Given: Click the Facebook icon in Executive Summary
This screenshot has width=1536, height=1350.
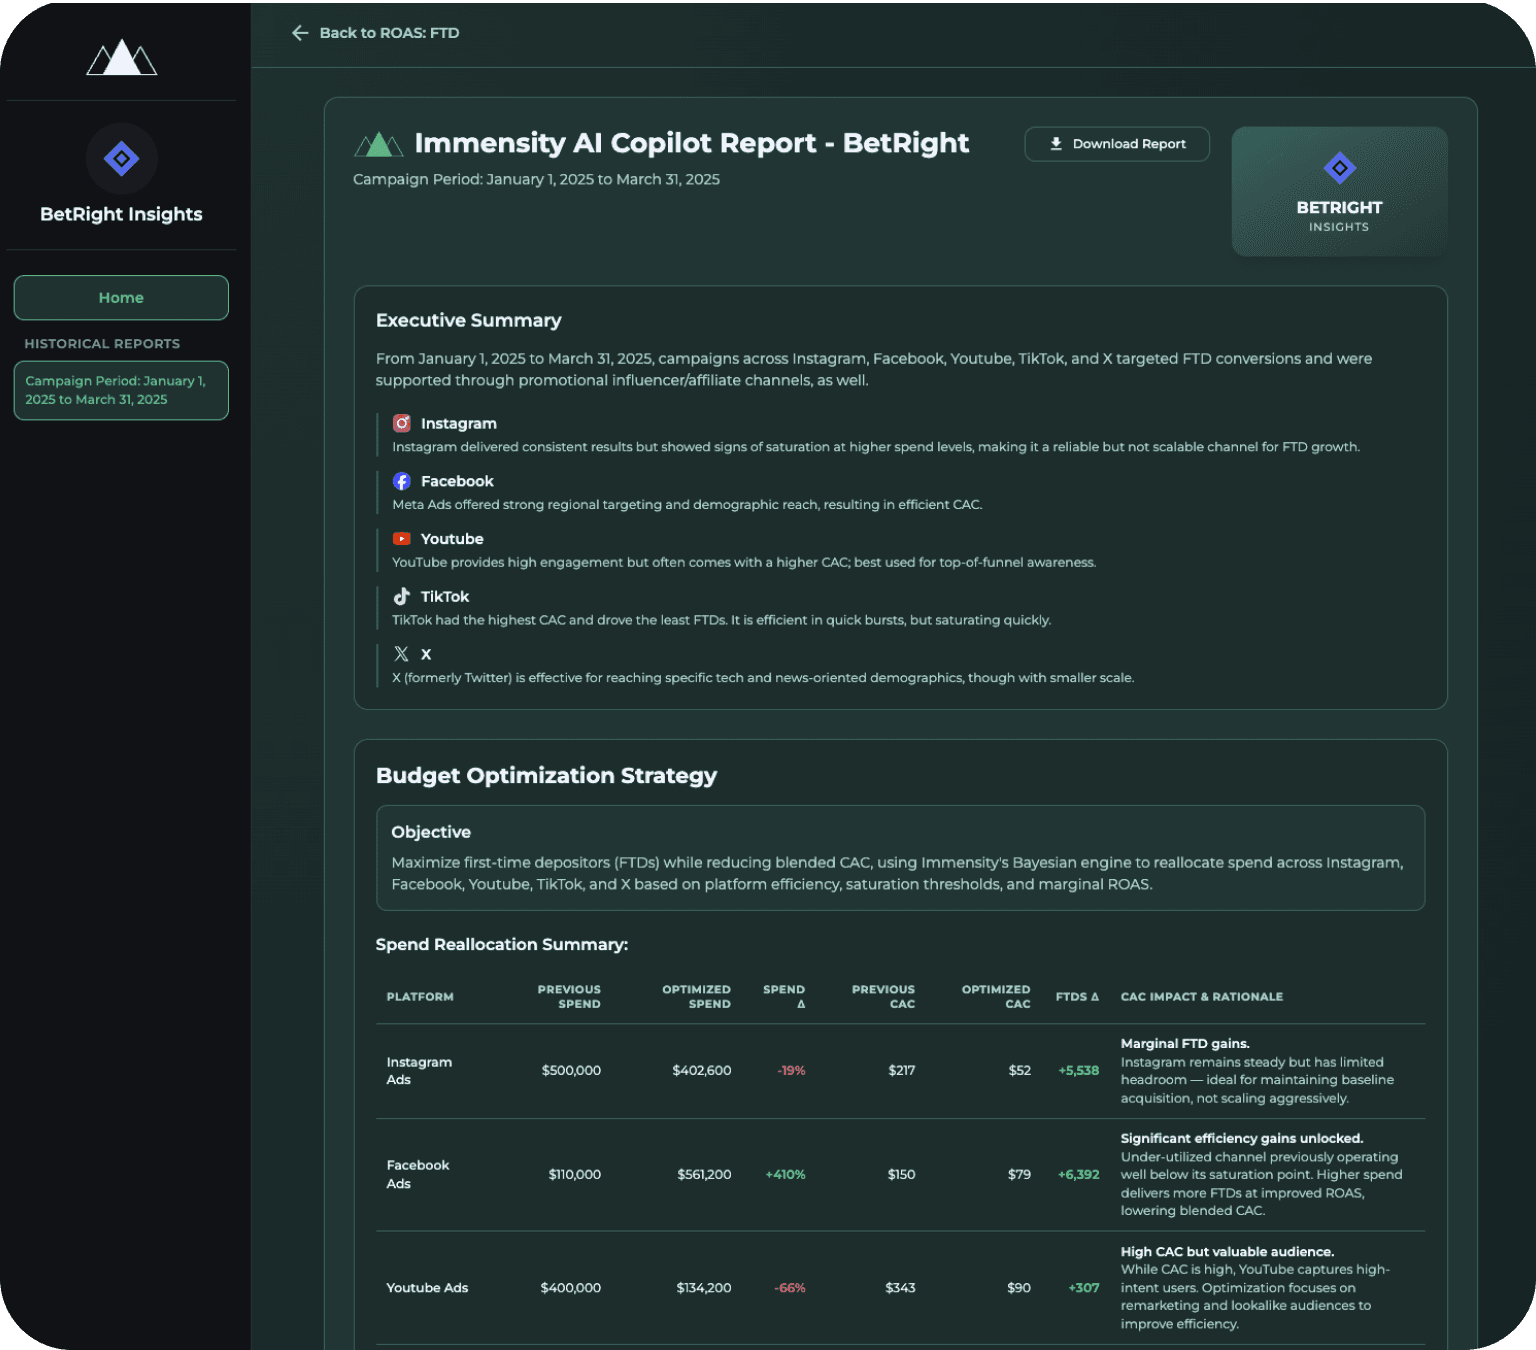Looking at the screenshot, I should [402, 481].
